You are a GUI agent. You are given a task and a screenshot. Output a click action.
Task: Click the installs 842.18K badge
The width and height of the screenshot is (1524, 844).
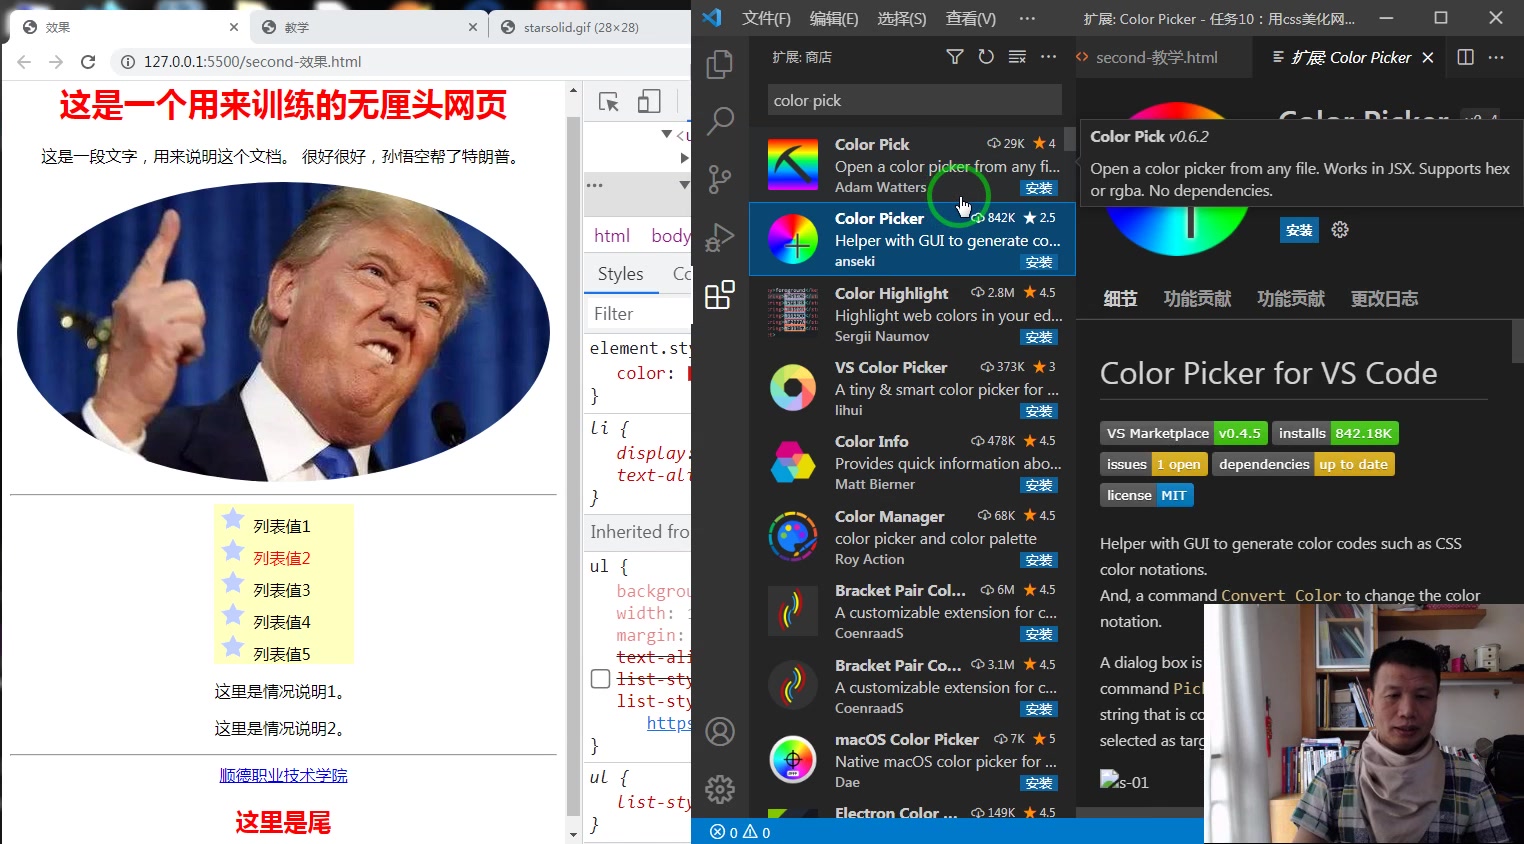[1335, 433]
